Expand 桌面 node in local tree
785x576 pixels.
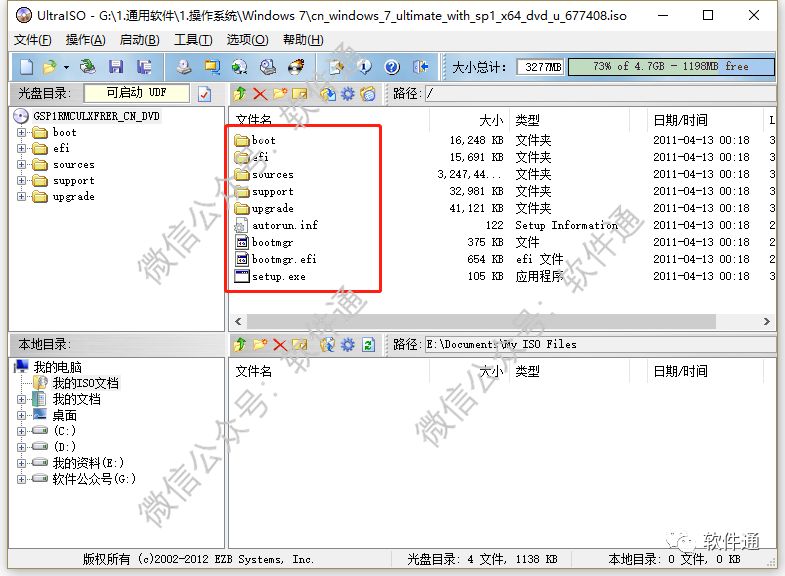coord(21,415)
